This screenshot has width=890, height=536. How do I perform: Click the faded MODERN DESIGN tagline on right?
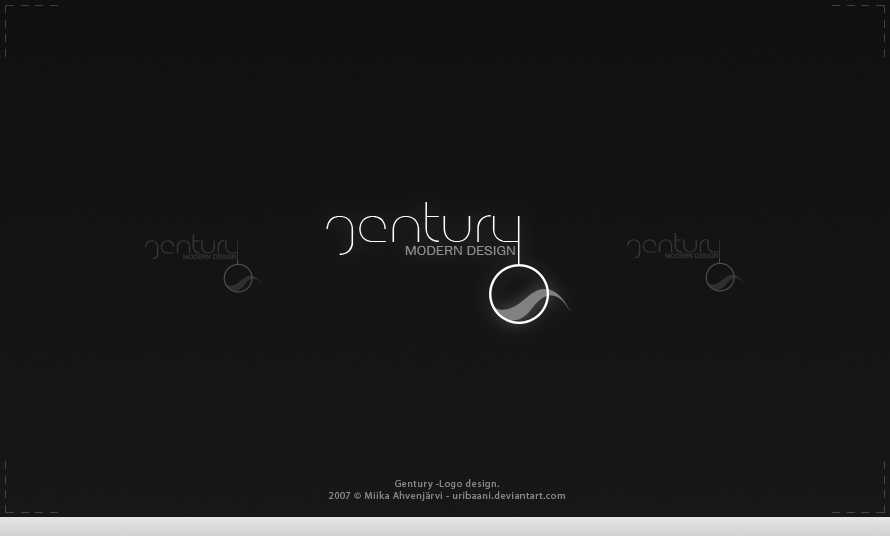pos(691,256)
